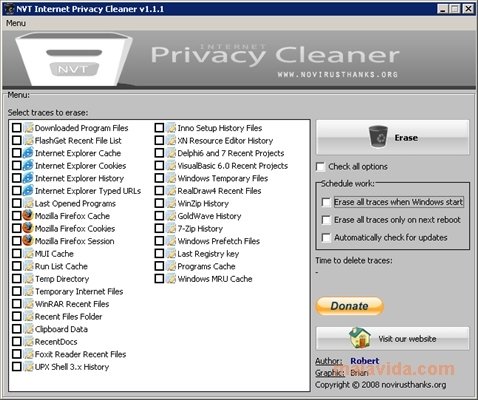Check the Last Registry key box
Viewport: 478px width, 400px height.
click(x=159, y=254)
